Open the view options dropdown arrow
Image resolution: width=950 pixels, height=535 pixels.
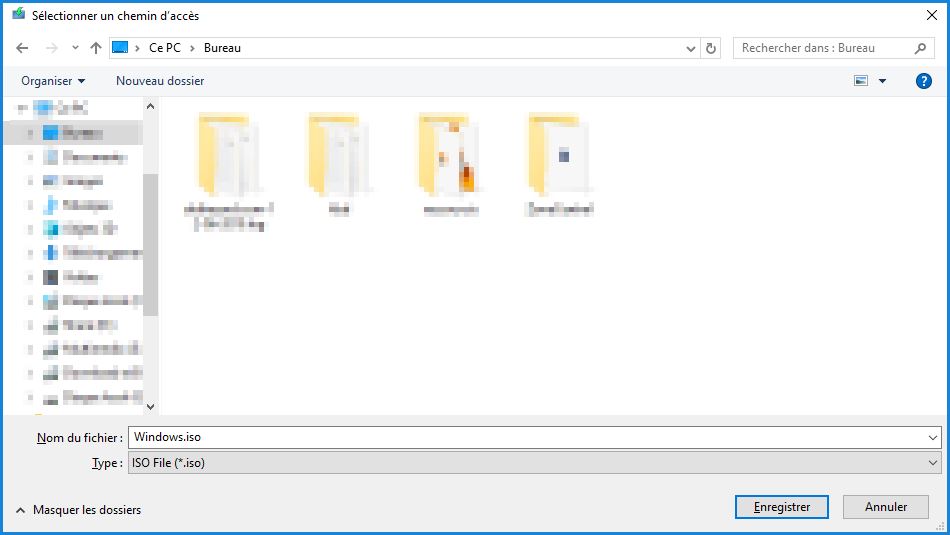[x=882, y=81]
